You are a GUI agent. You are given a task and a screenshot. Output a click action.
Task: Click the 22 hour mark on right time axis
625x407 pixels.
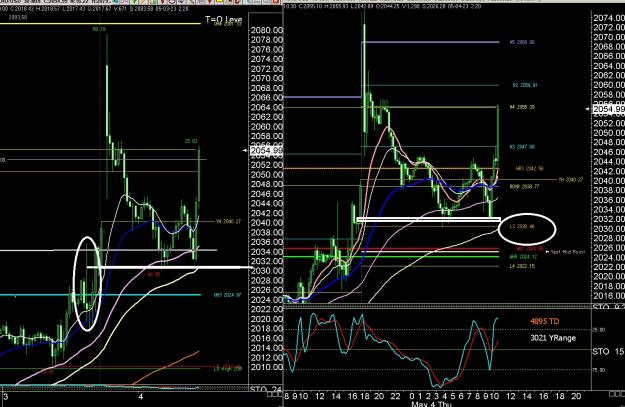395,396
